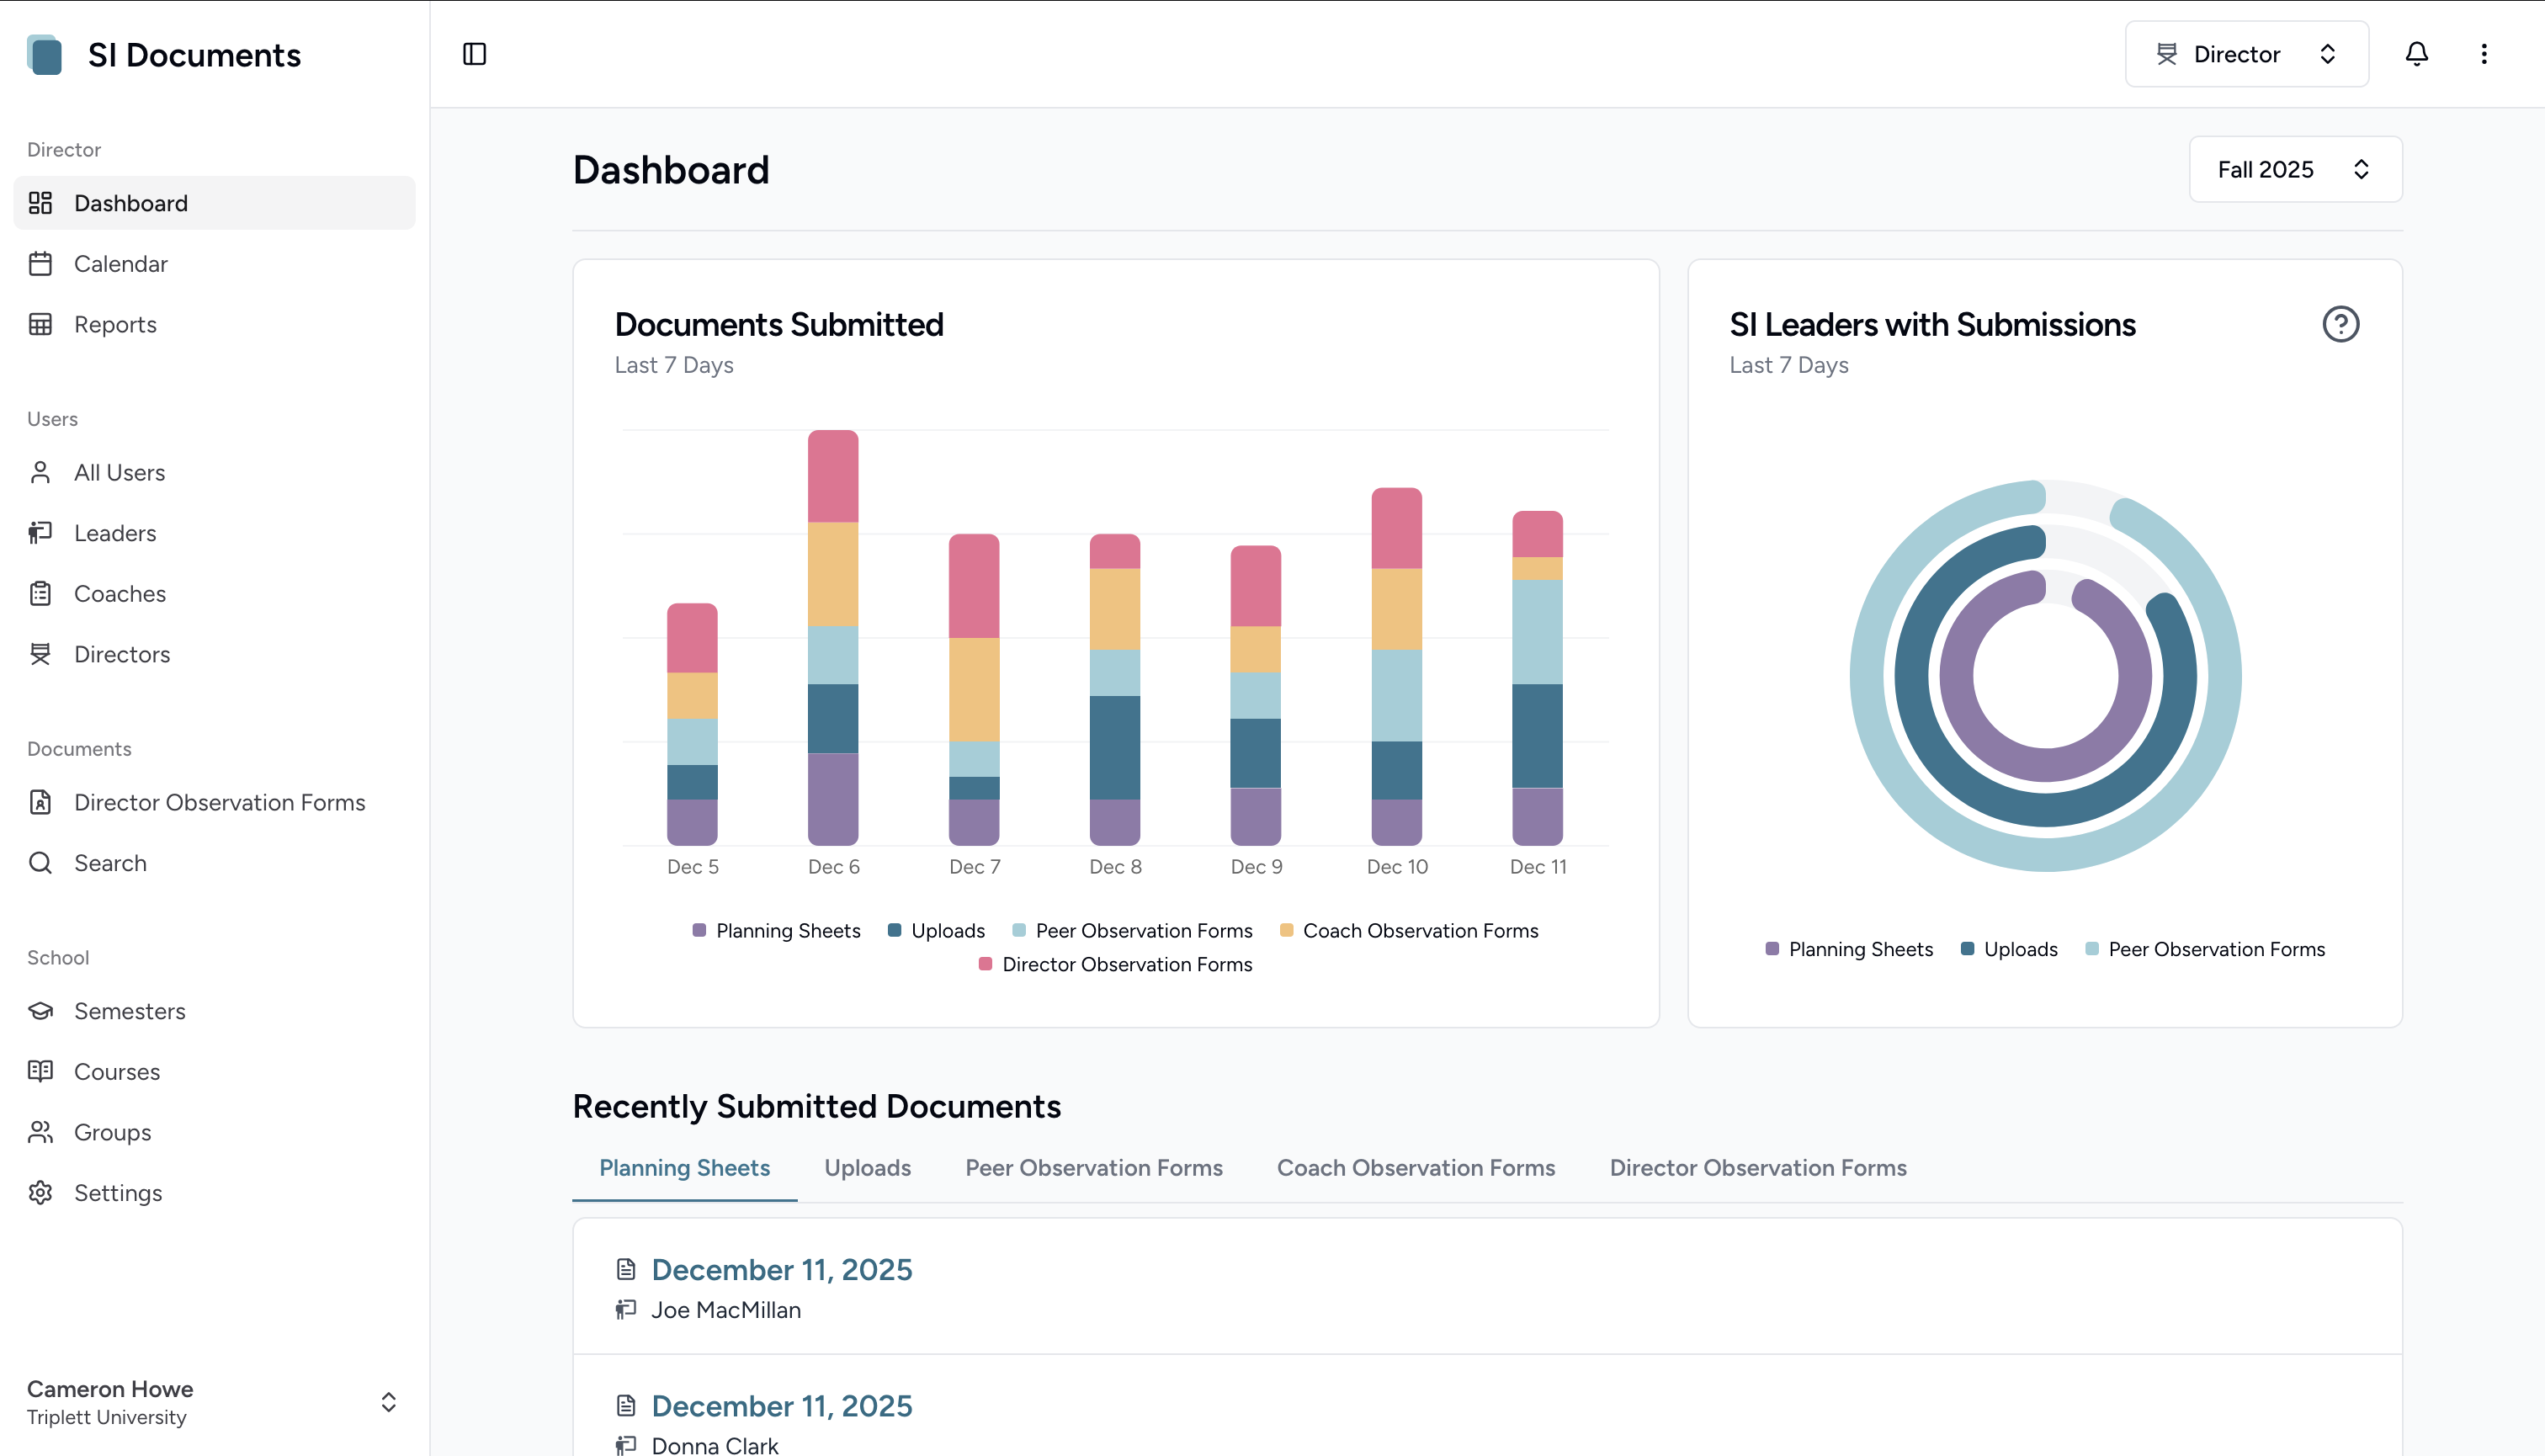Select the Uploads tab under Recently Submitted Documents
The height and width of the screenshot is (1456, 2545).
(x=866, y=1167)
